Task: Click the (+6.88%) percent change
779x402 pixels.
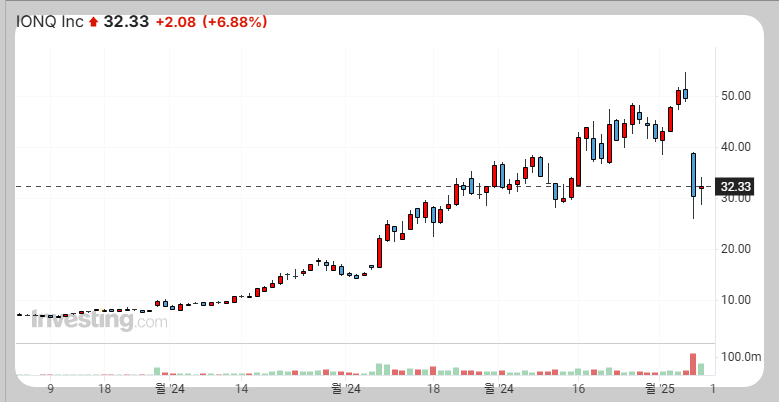Action: (x=234, y=22)
